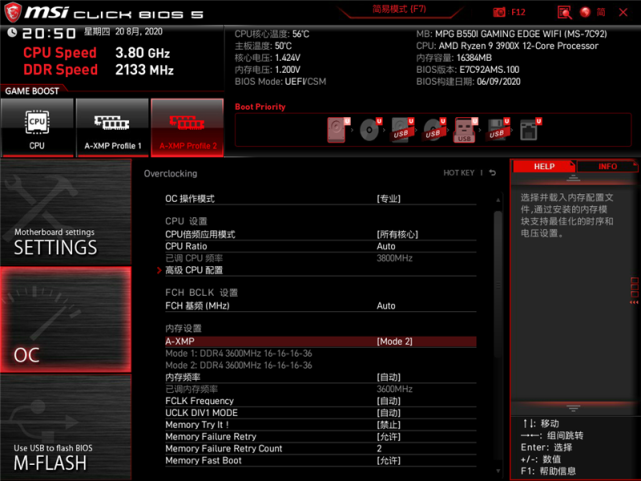Viewport: 641px width, 481px height.
Task: Go back using the return arrow icon
Action: click(x=493, y=173)
